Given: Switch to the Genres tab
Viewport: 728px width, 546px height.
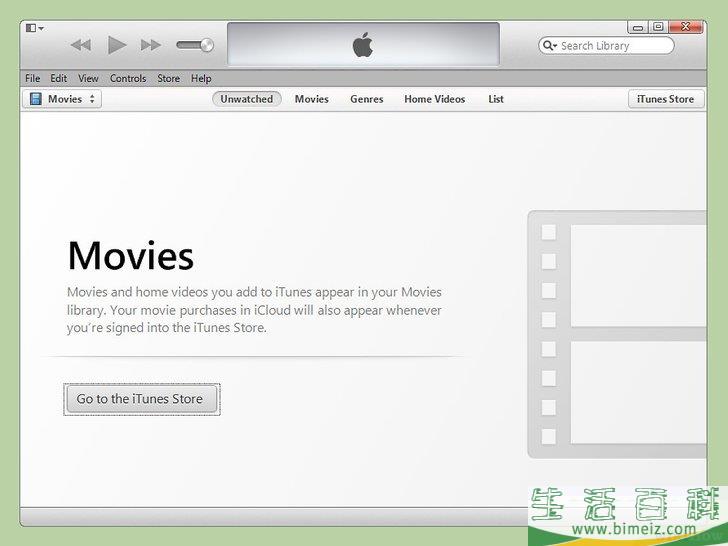Looking at the screenshot, I should (x=367, y=99).
